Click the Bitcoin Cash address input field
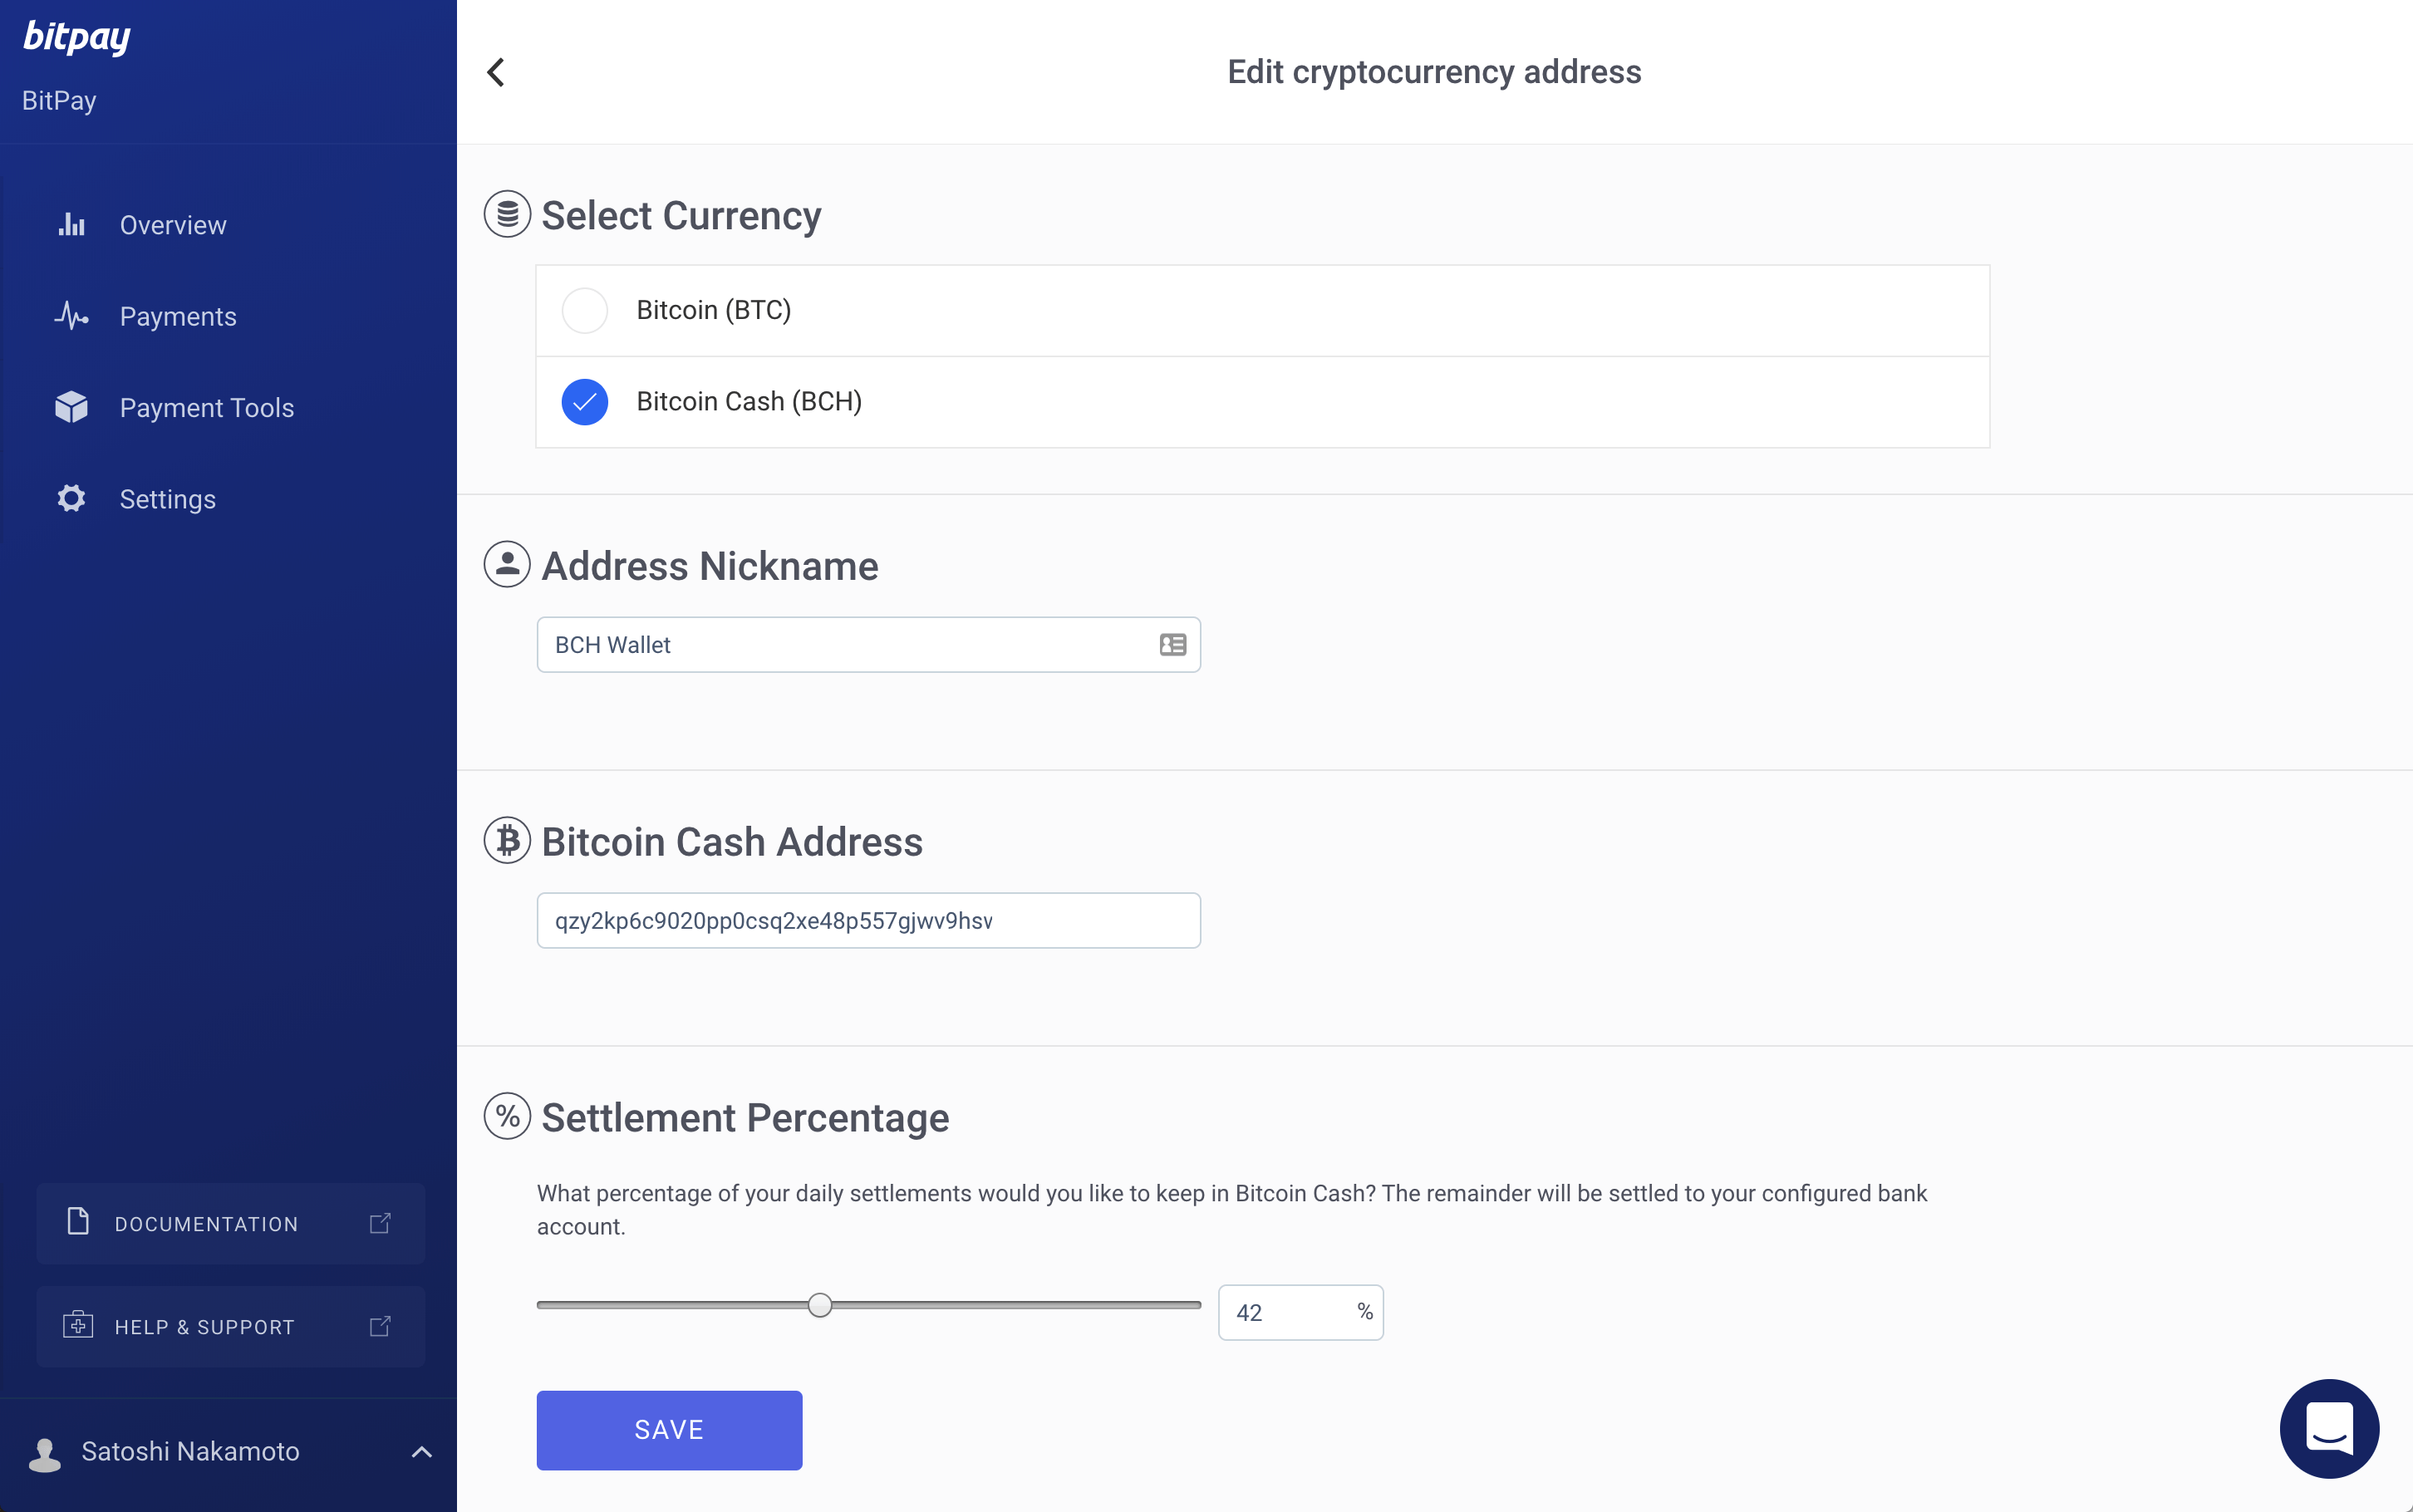 point(868,921)
